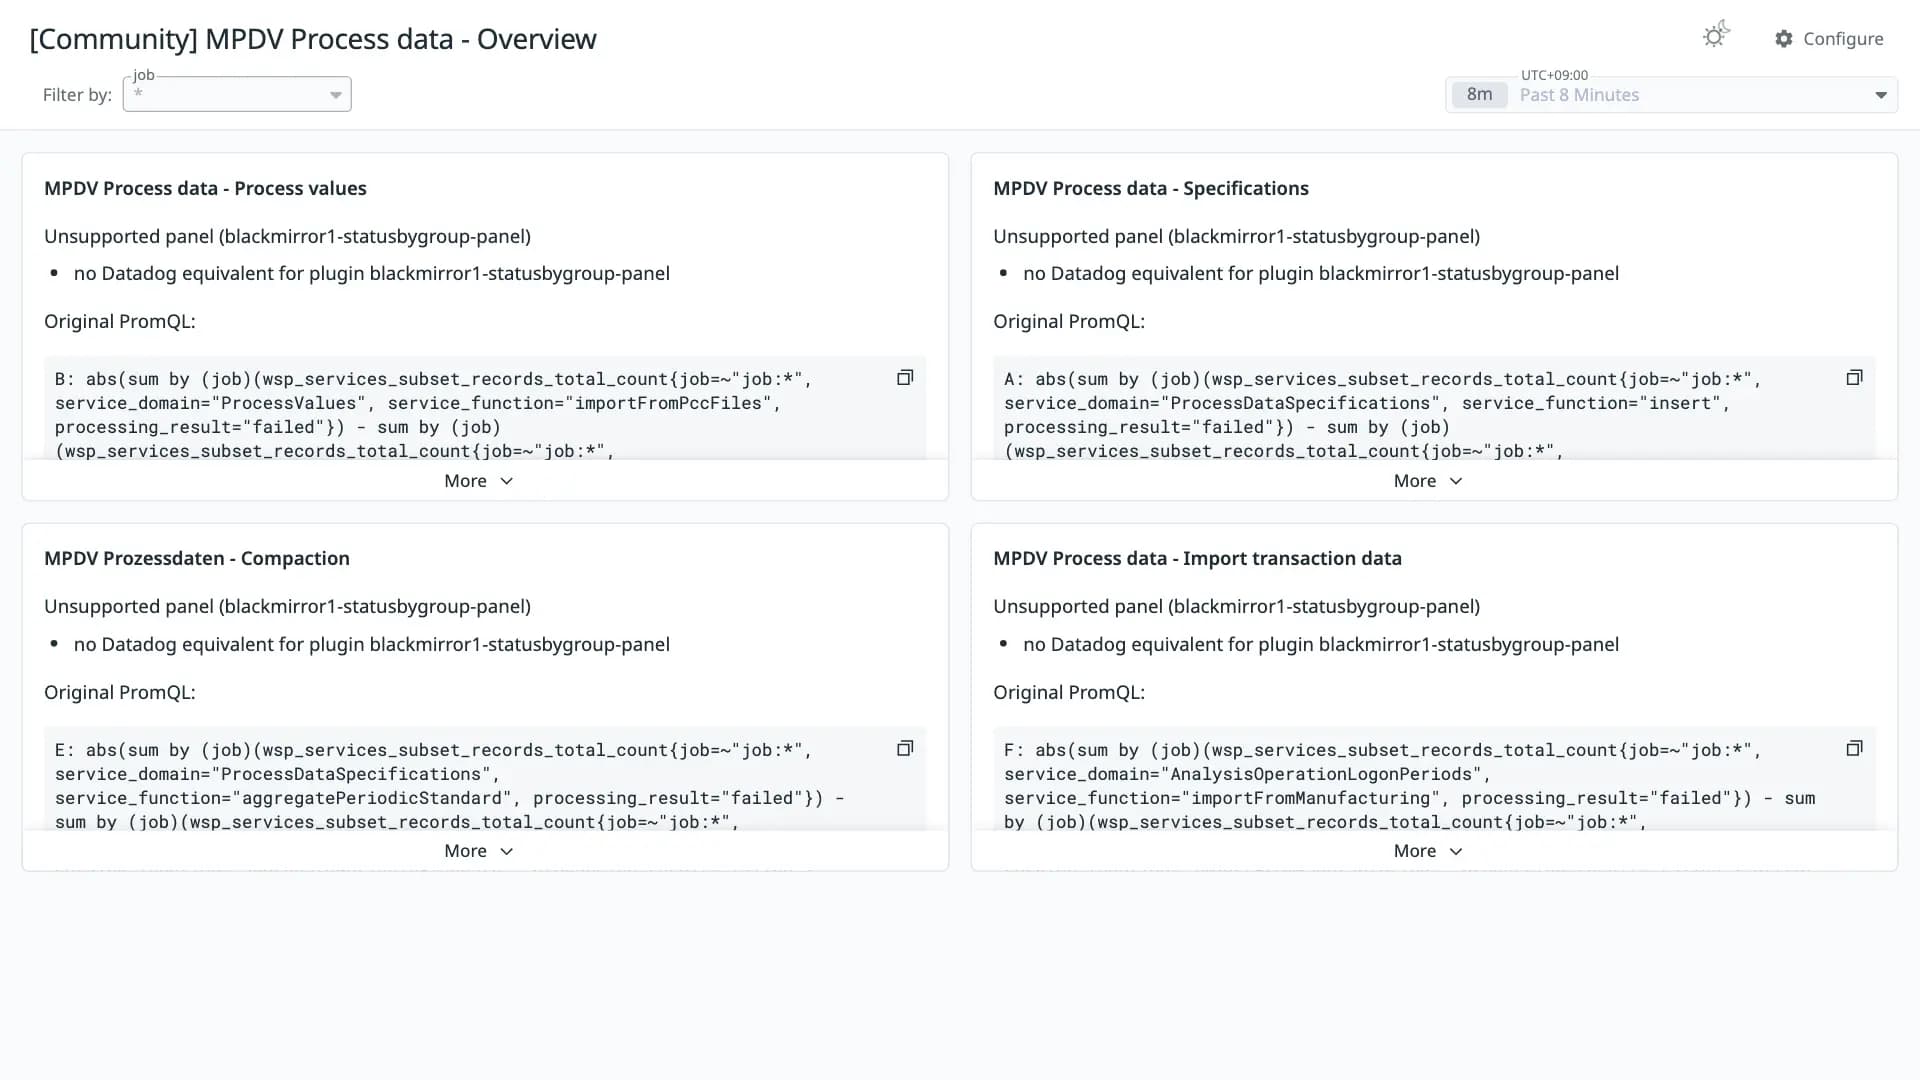The image size is (1920, 1080).
Task: Expand More in Compaction panel
Action: [479, 851]
